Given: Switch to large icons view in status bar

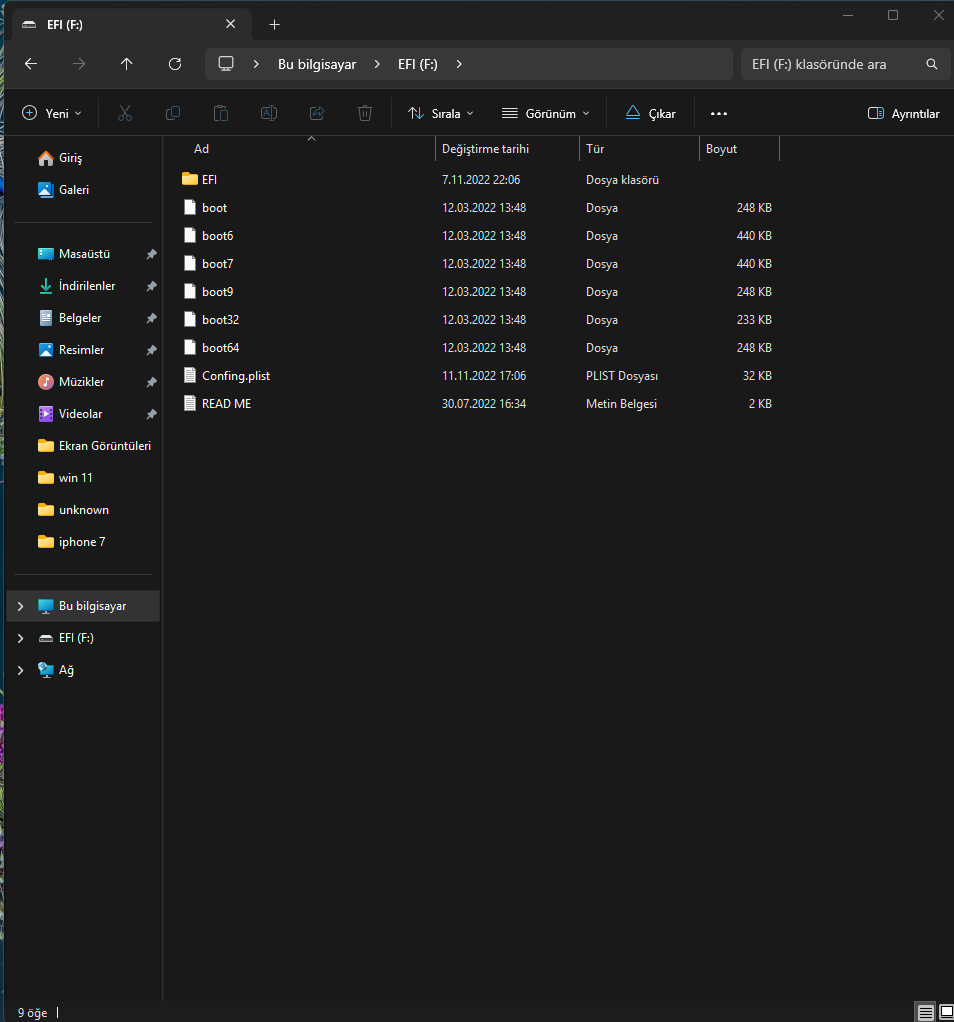Looking at the screenshot, I should 945,1013.
